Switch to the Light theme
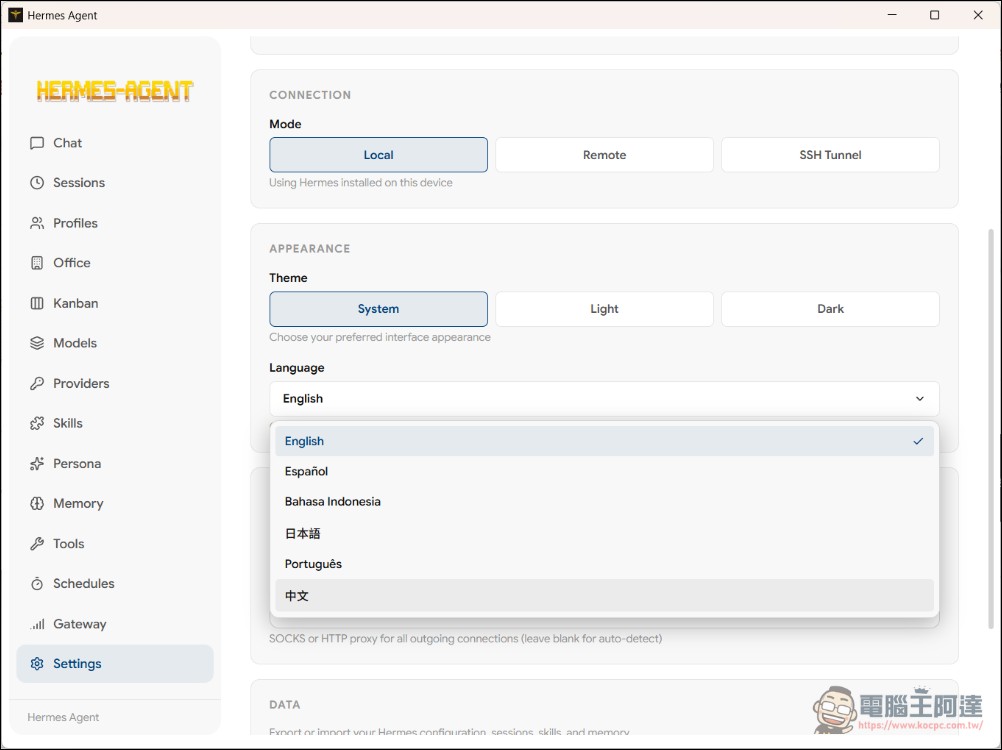1002x750 pixels. click(605, 309)
